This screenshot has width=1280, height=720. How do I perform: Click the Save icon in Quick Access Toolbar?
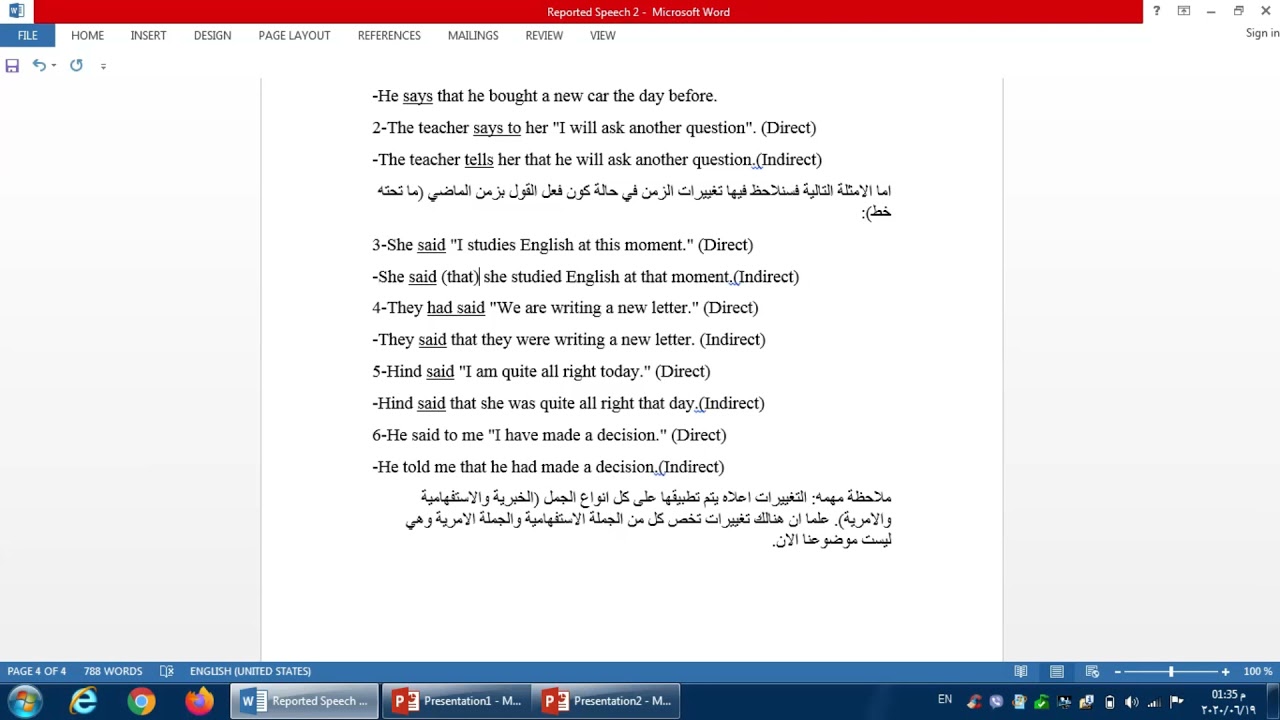click(x=12, y=65)
